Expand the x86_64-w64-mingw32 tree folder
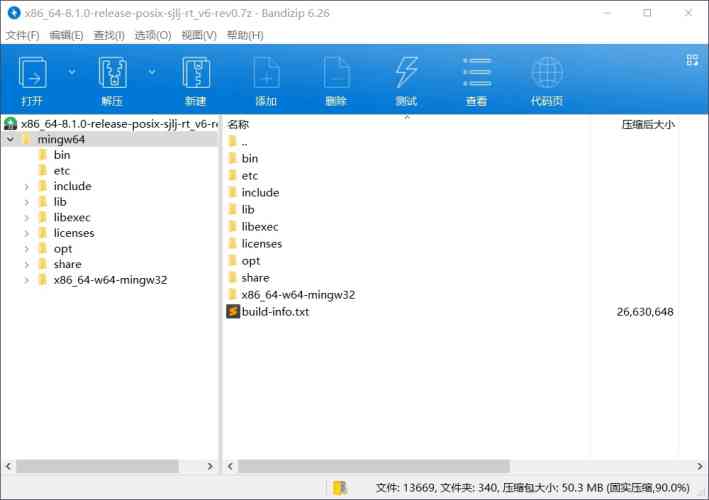This screenshot has width=709, height=500. 27,280
